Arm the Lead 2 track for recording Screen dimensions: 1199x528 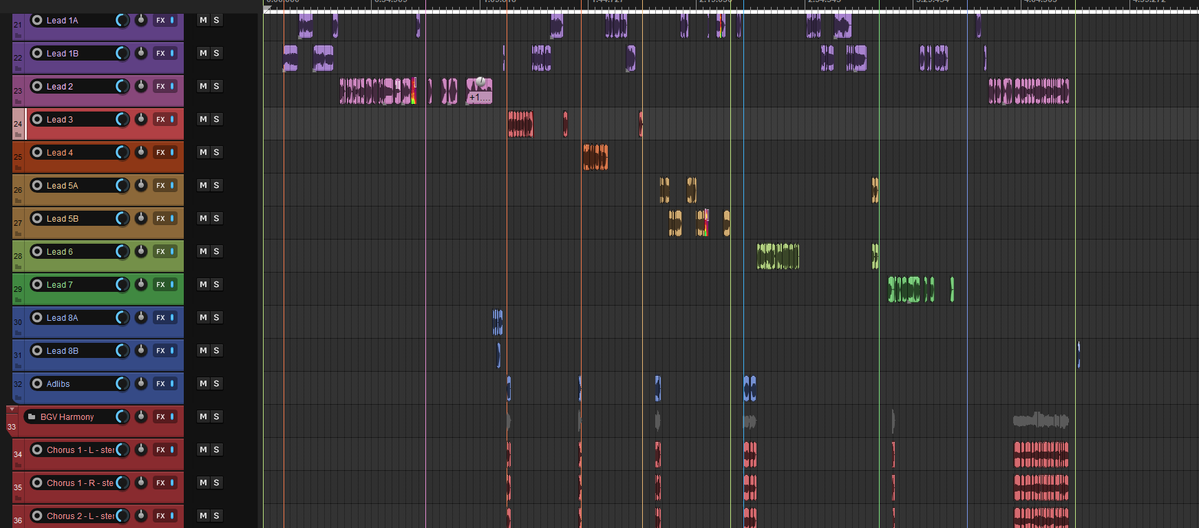point(37,86)
